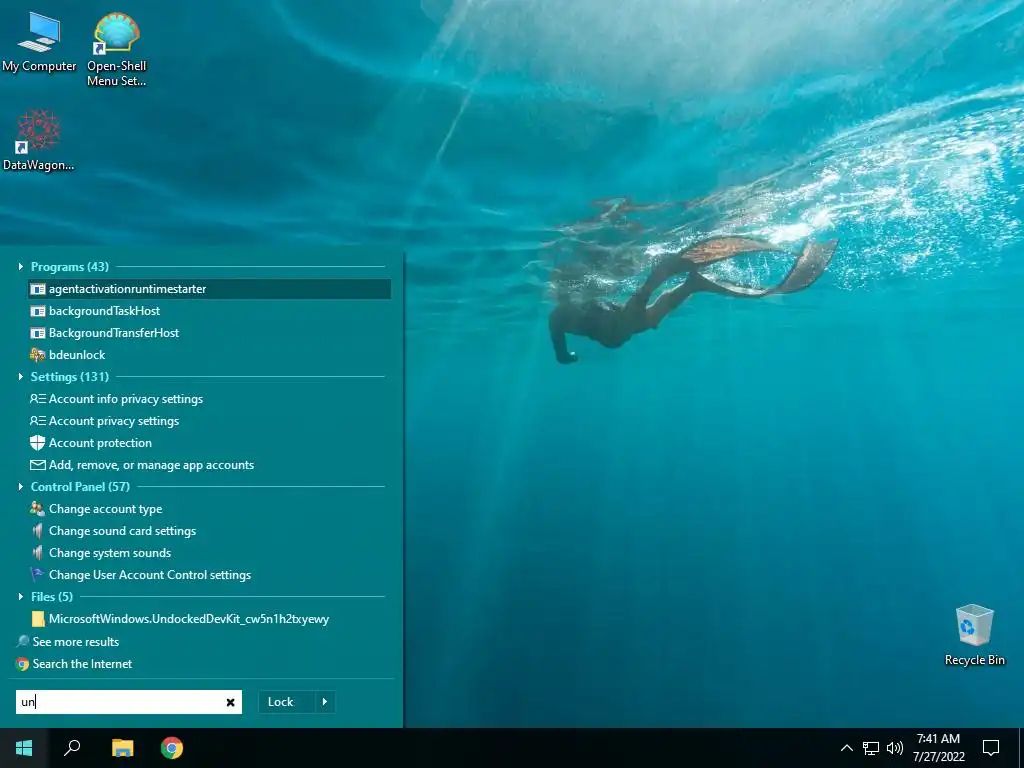Open taskbar search magnifier
The width and height of the screenshot is (1024, 768).
click(x=72, y=748)
